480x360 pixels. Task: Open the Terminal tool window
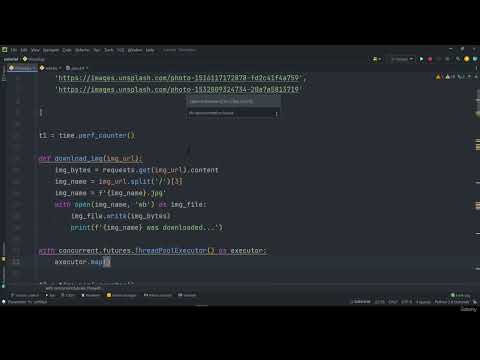tap(187, 295)
